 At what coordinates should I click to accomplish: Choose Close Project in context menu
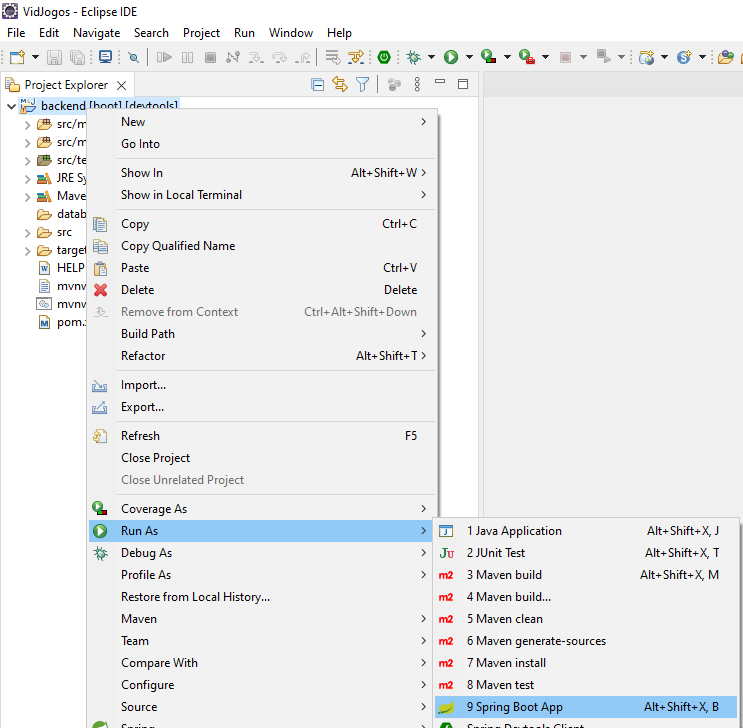click(x=262, y=458)
